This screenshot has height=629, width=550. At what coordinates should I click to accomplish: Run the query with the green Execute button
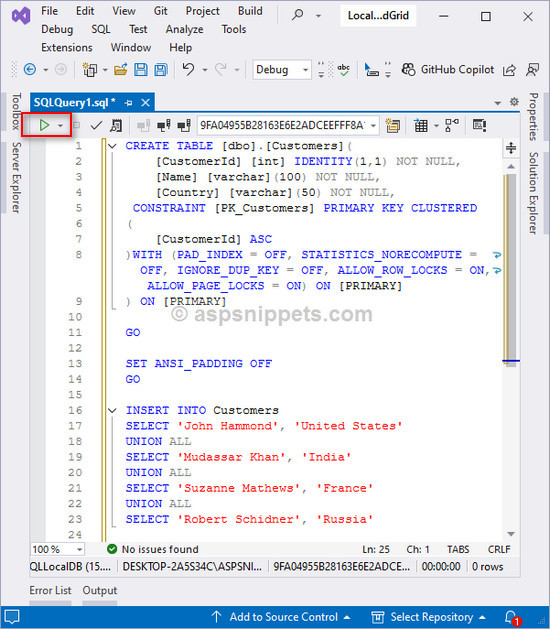(44, 125)
